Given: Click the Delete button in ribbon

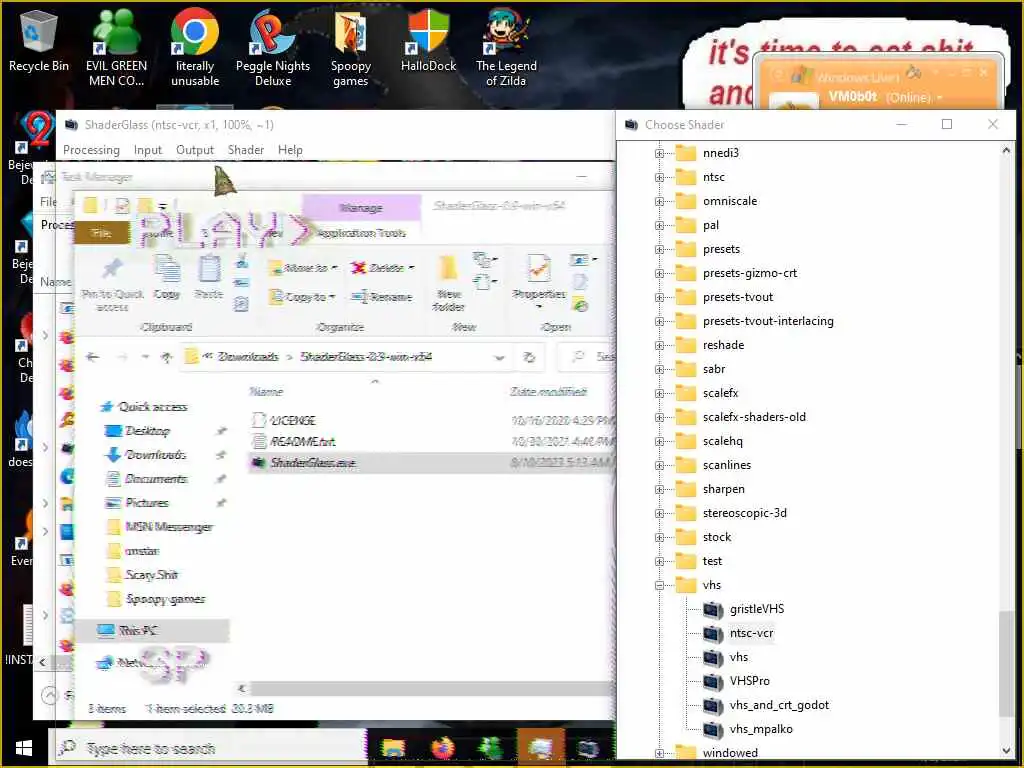Looking at the screenshot, I should (x=383, y=268).
